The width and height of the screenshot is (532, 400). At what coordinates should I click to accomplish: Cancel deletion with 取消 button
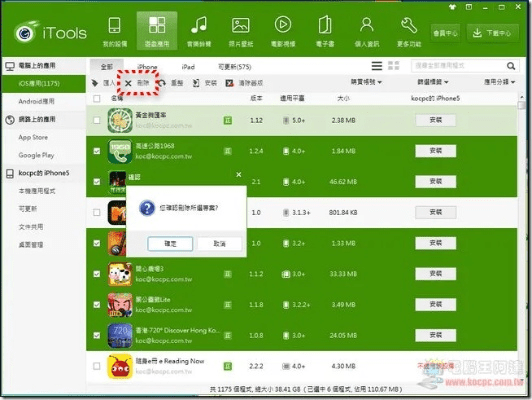click(x=220, y=244)
